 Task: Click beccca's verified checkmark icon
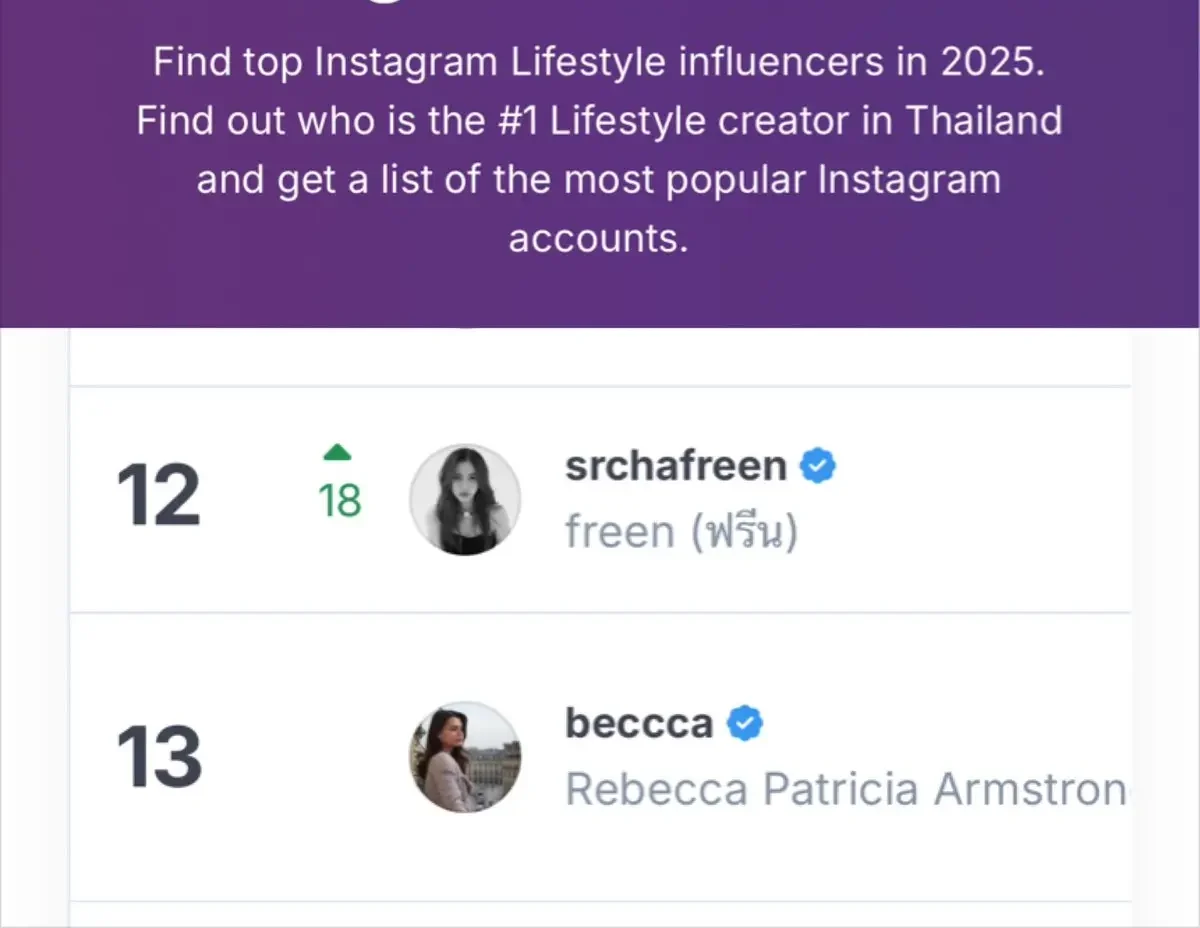(746, 722)
